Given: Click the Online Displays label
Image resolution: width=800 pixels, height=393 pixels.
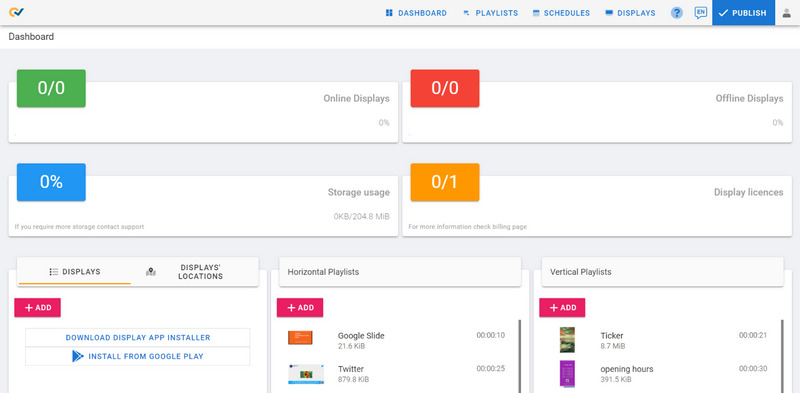Looking at the screenshot, I should click(x=356, y=99).
